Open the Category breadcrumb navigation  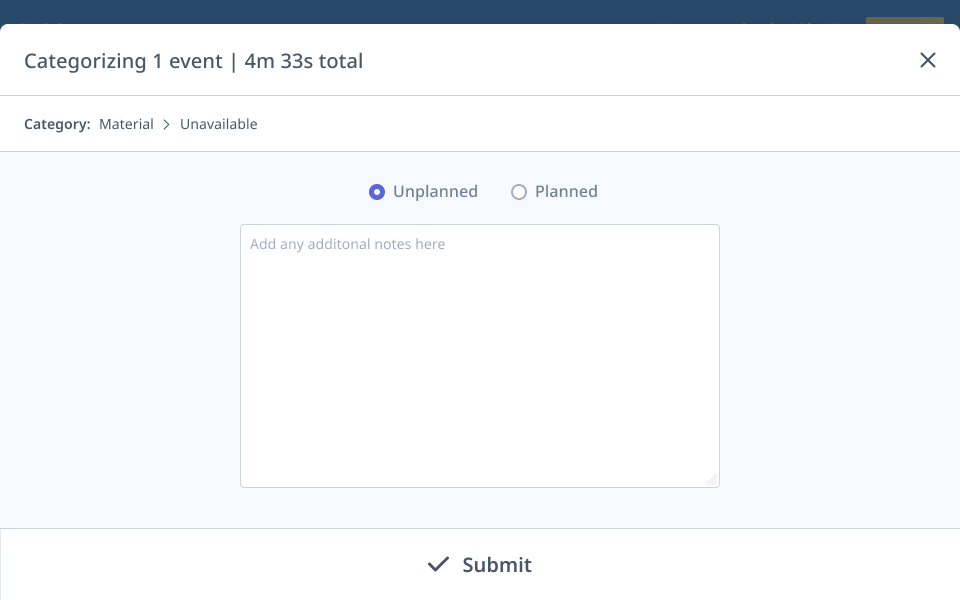tap(57, 124)
